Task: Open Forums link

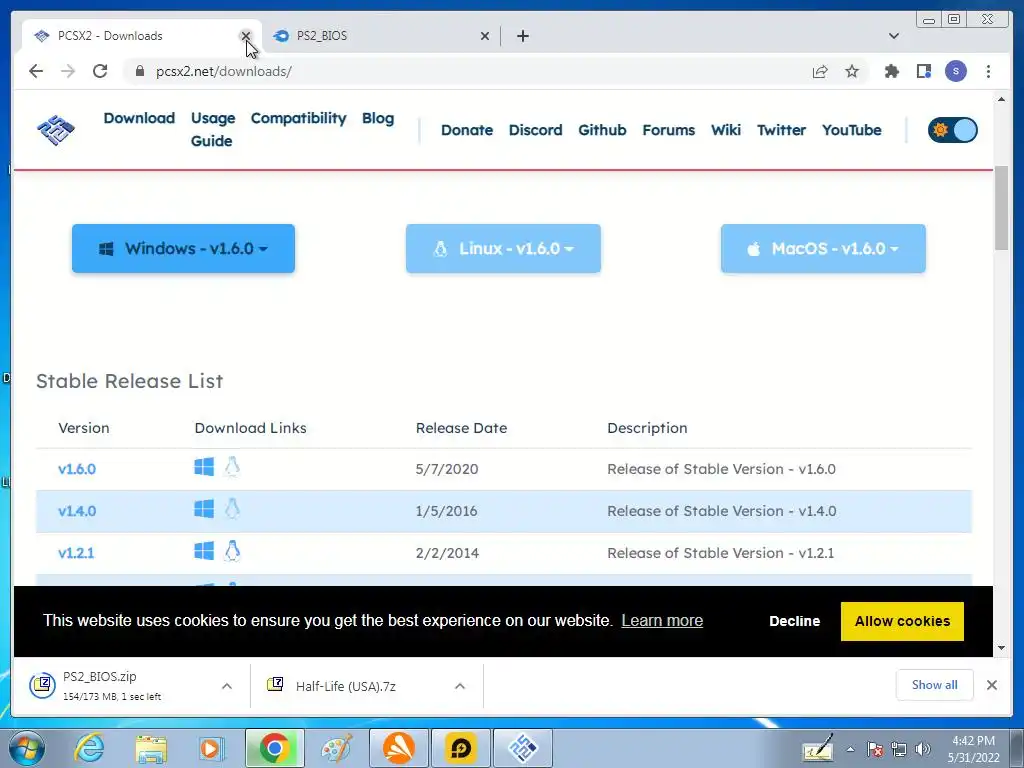Action: (x=669, y=130)
